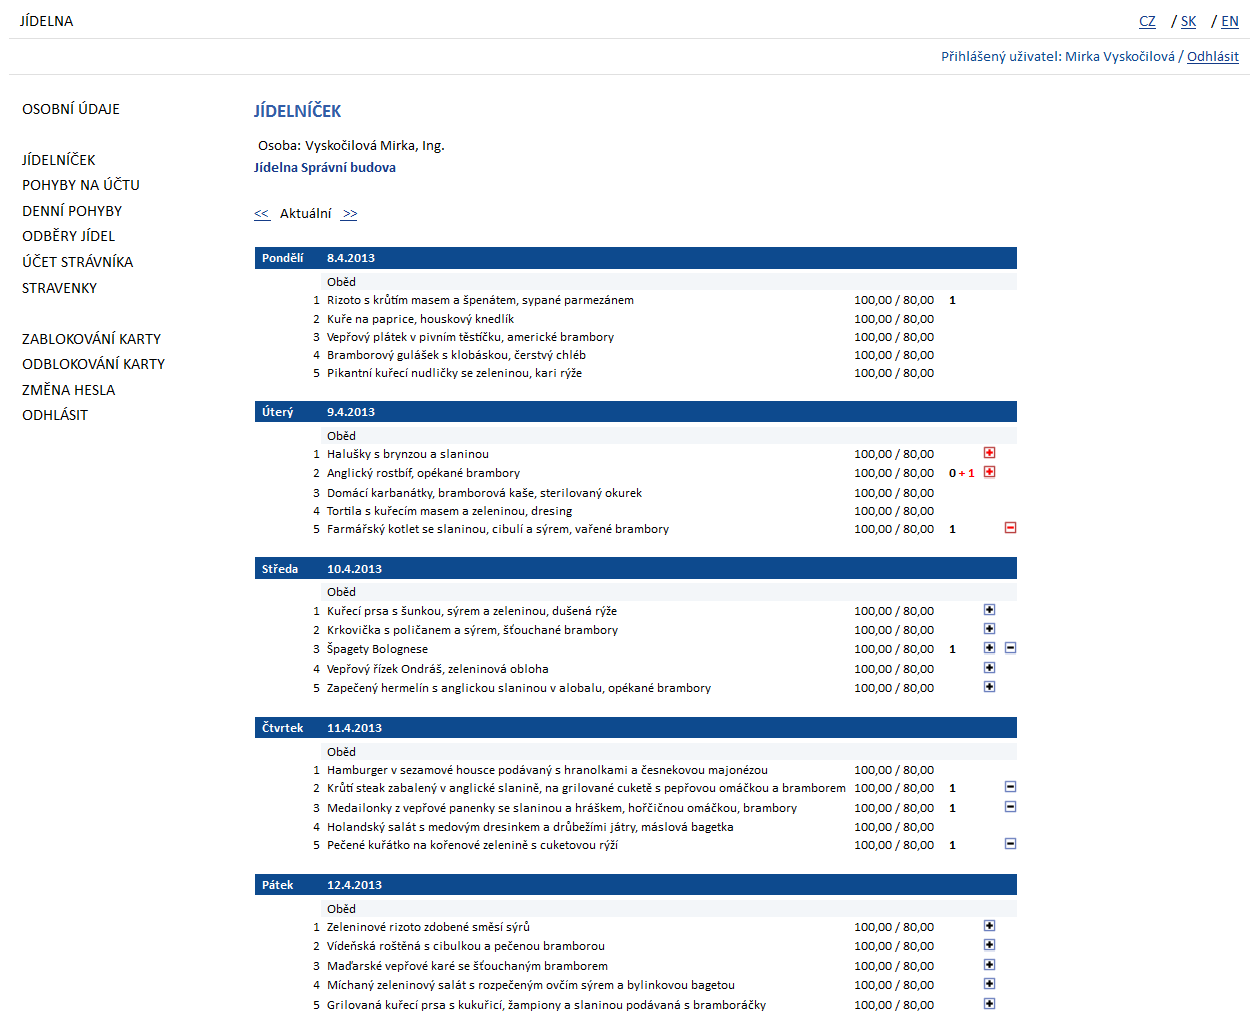Viewport: 1258px width, 1024px height.
Task: Click JÍDELNA title in header
Action: 47,21
